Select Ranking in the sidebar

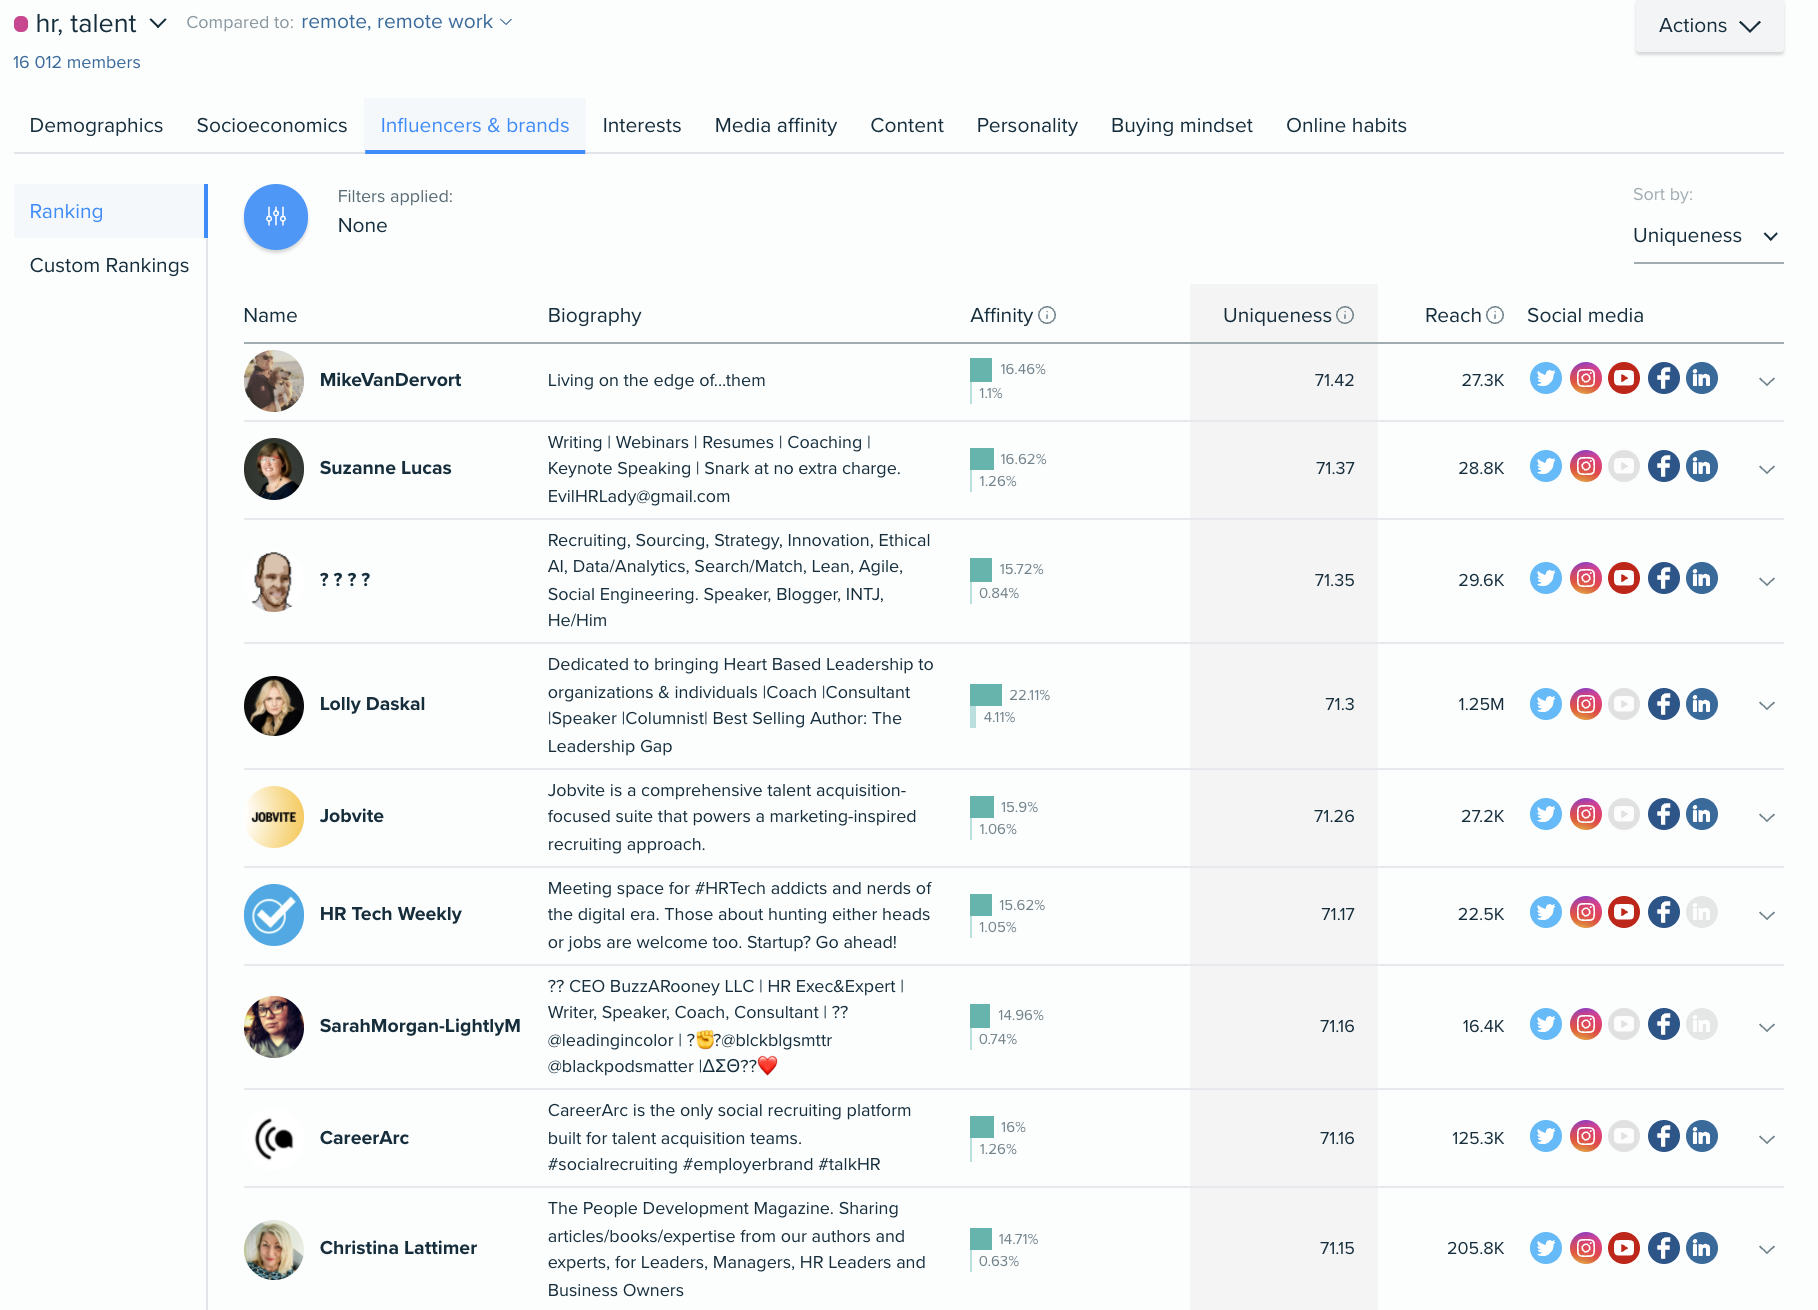point(110,211)
